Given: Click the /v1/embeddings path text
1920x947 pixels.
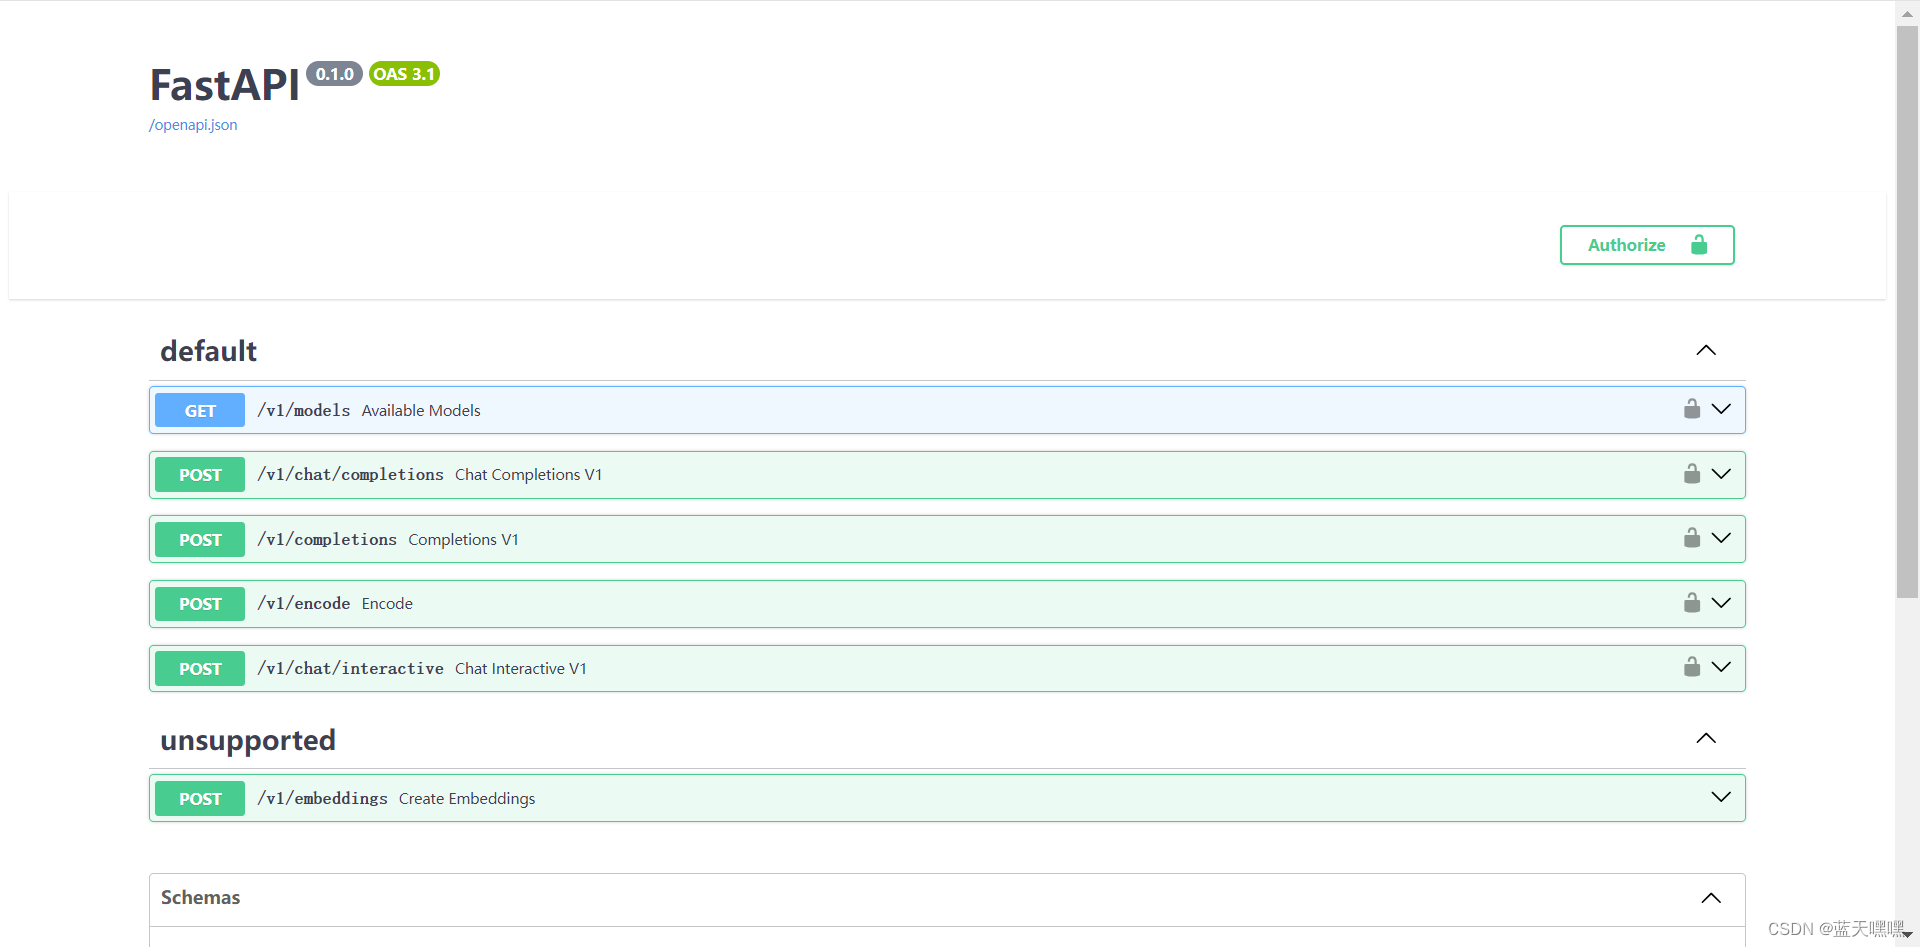Looking at the screenshot, I should click(322, 799).
